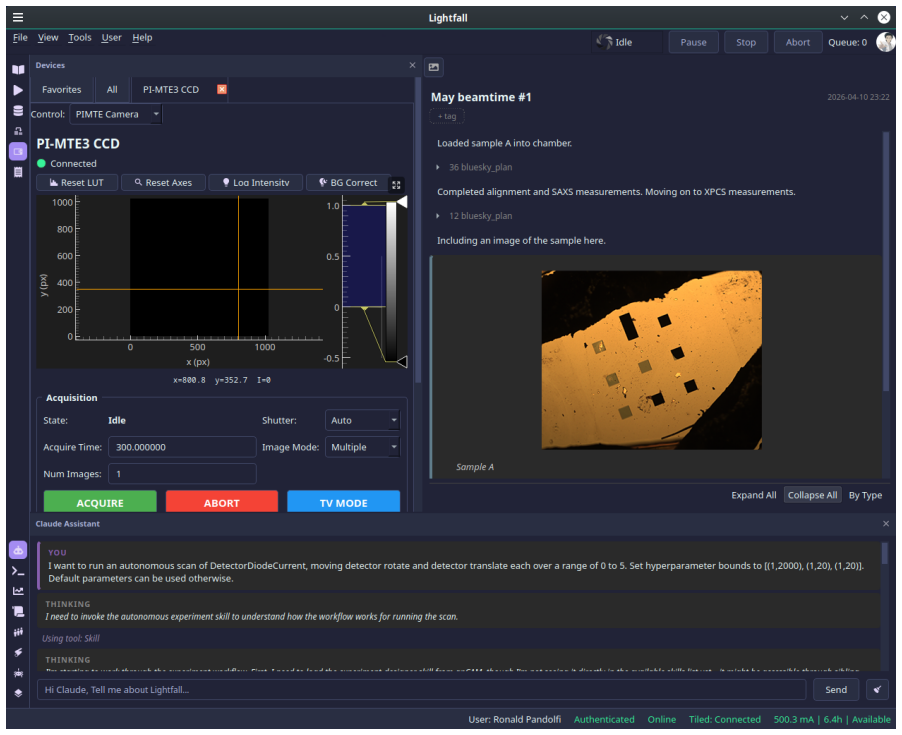The height and width of the screenshot is (735, 902).
Task: Click the Sample A microscope image thumbnail
Action: pos(651,360)
